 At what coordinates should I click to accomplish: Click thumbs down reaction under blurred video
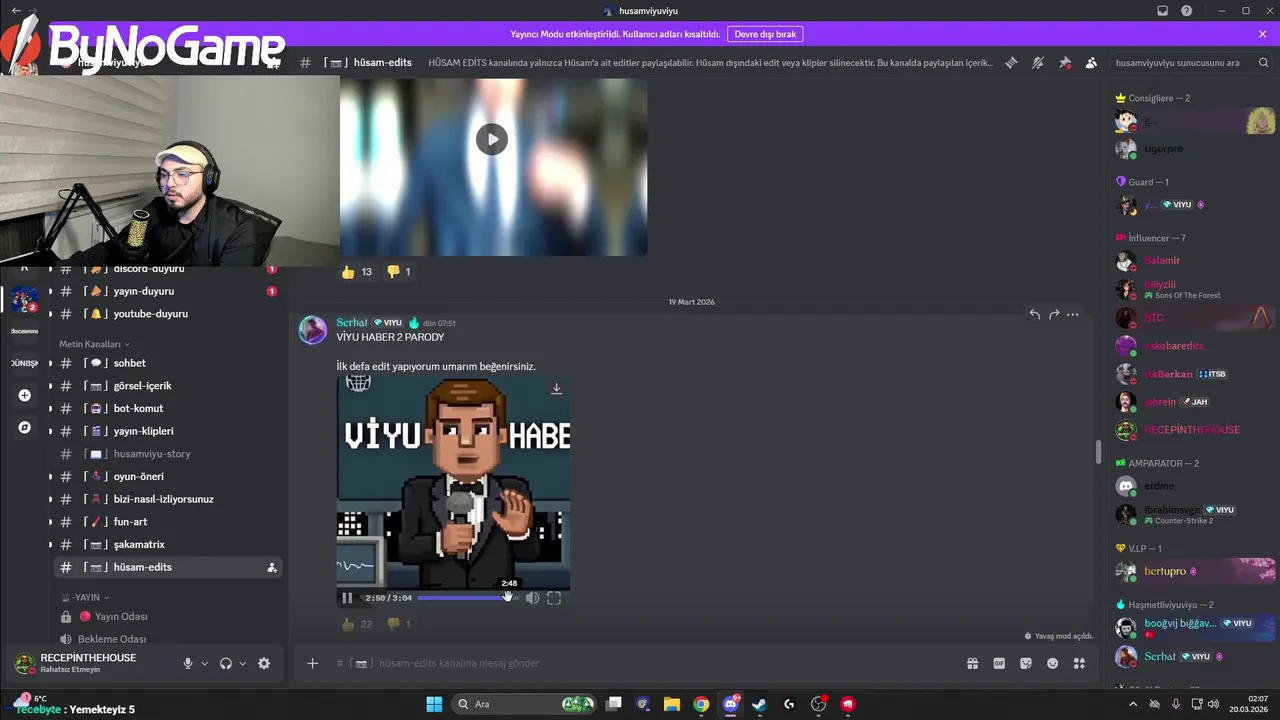398,272
